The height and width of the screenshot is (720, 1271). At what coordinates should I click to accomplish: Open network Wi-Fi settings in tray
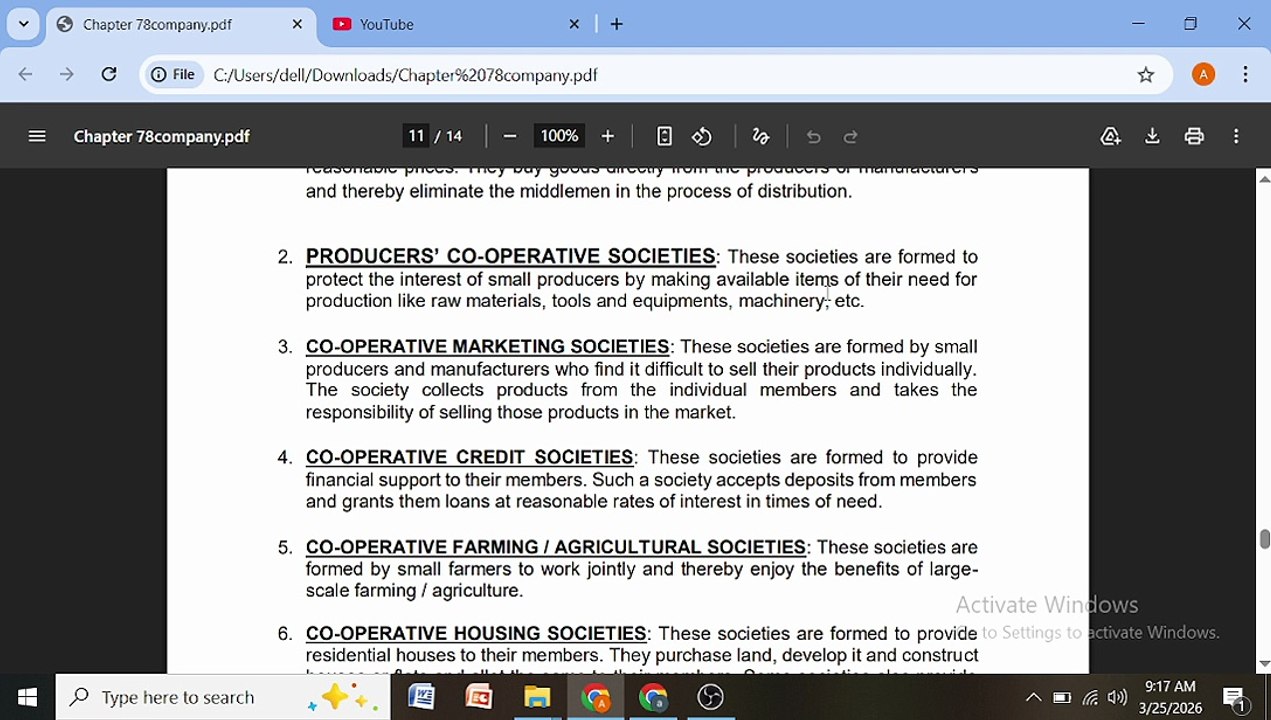(x=1090, y=698)
